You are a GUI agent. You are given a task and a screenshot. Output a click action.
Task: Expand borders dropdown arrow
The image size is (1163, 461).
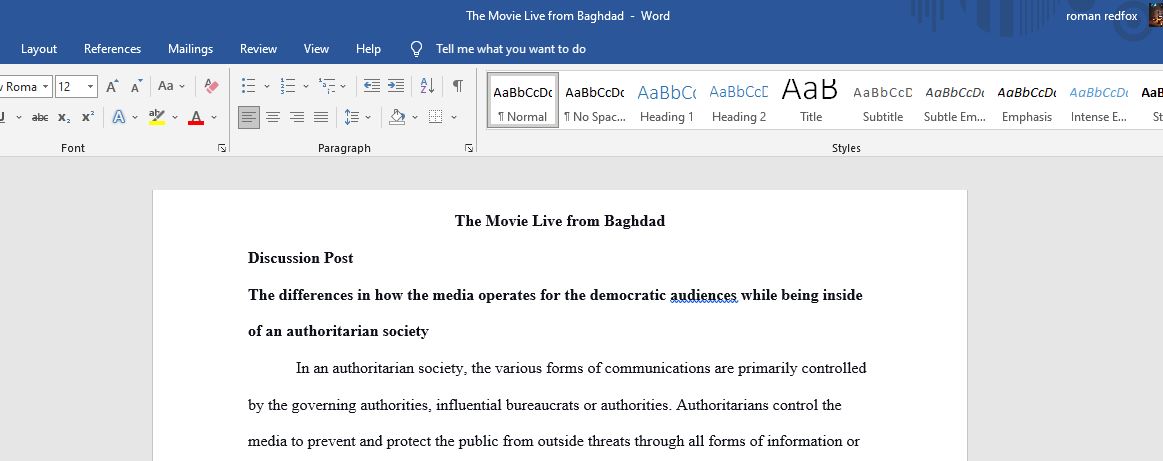coord(454,117)
